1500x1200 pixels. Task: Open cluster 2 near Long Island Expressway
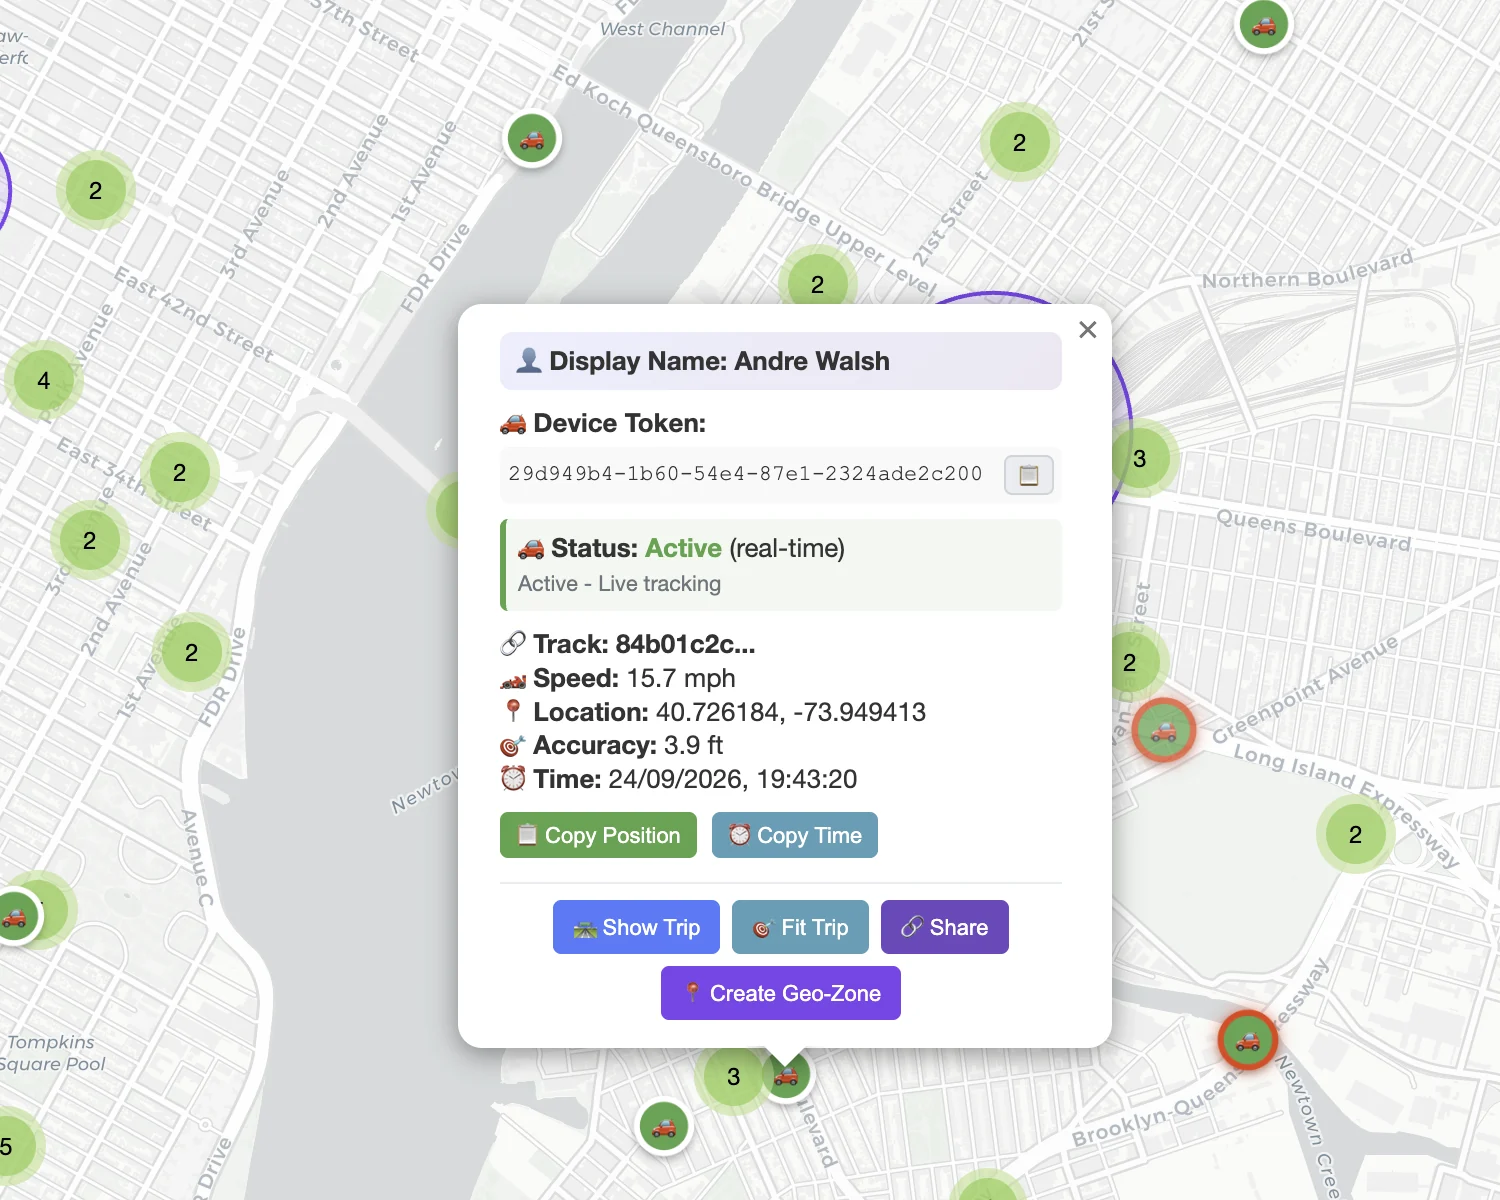click(1355, 835)
